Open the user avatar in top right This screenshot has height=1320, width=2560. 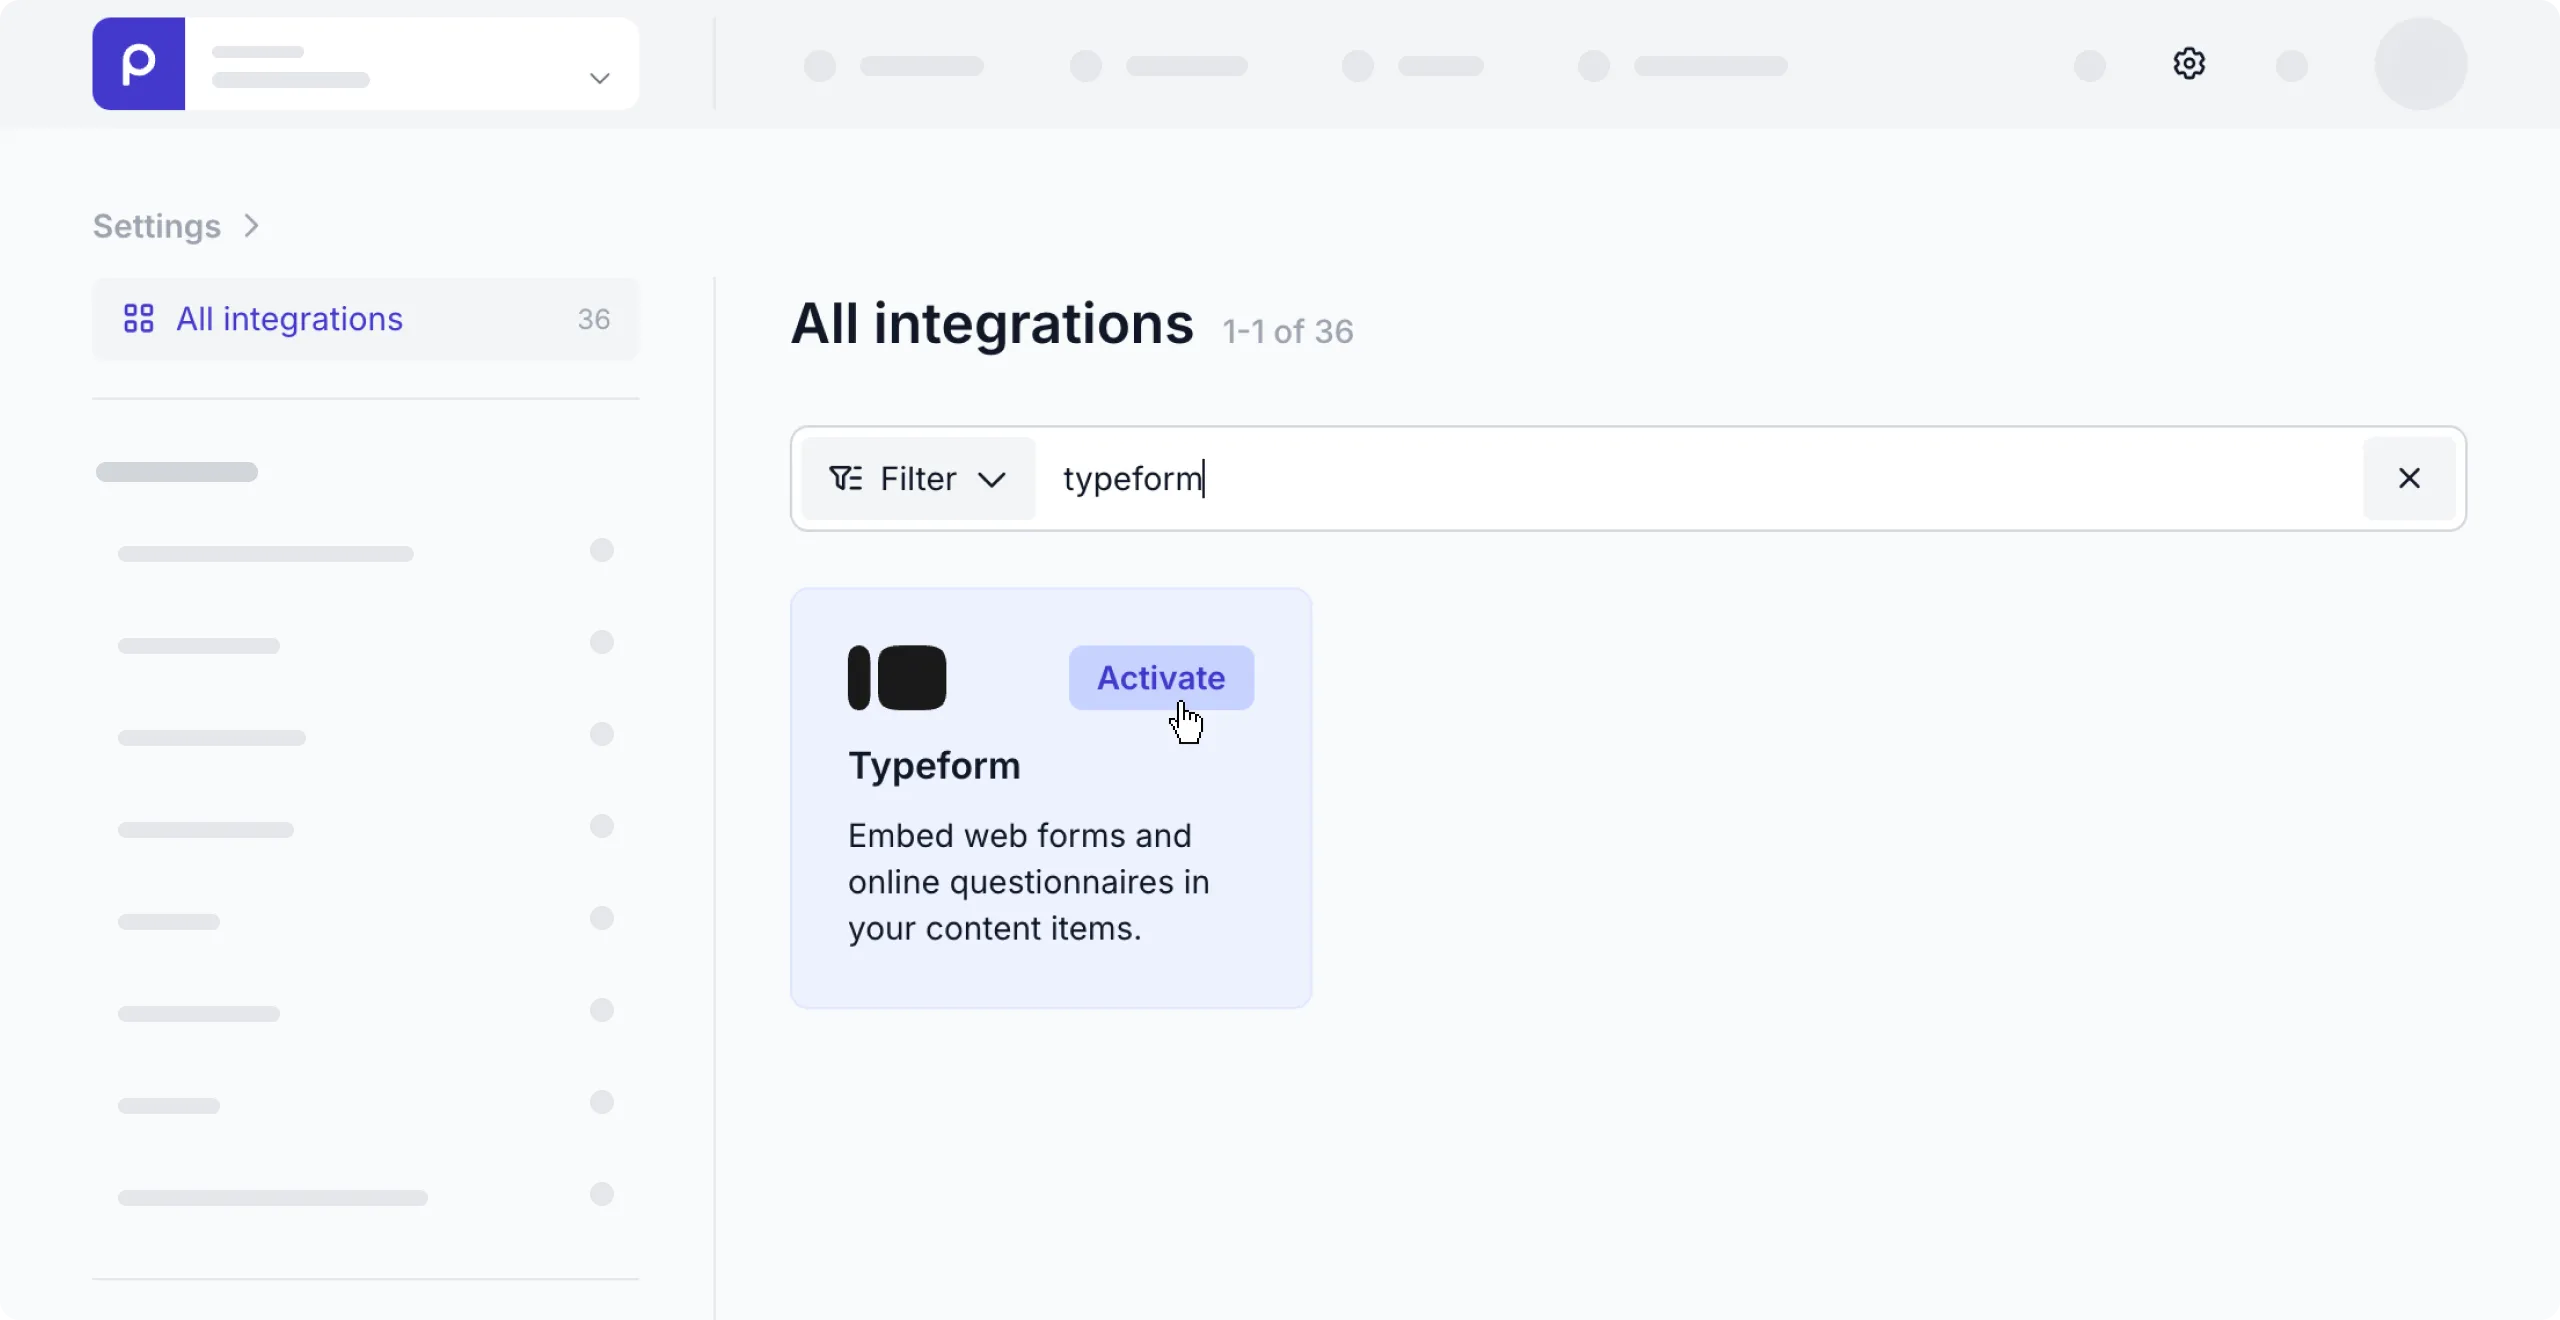[2421, 64]
